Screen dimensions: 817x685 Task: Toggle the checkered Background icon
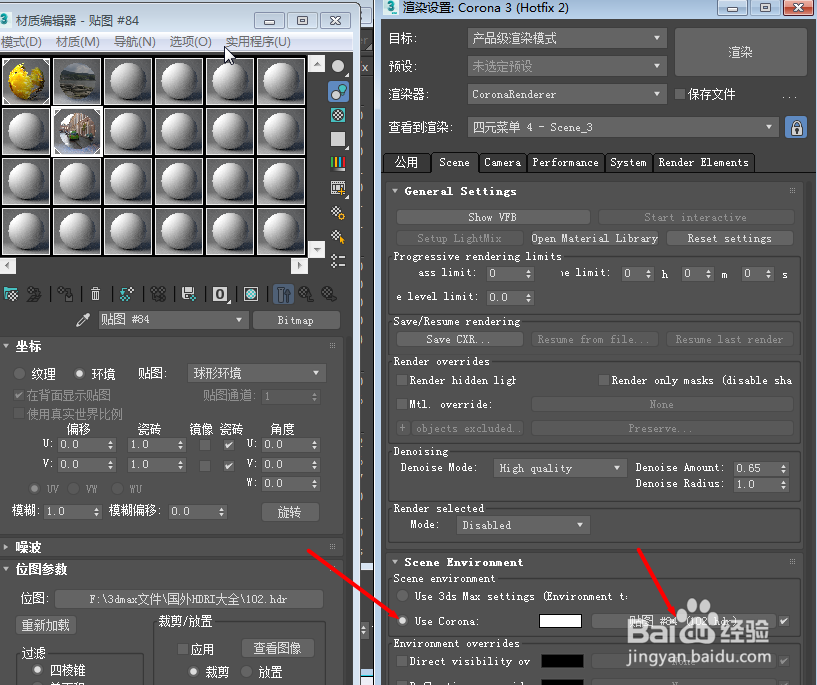[338, 115]
